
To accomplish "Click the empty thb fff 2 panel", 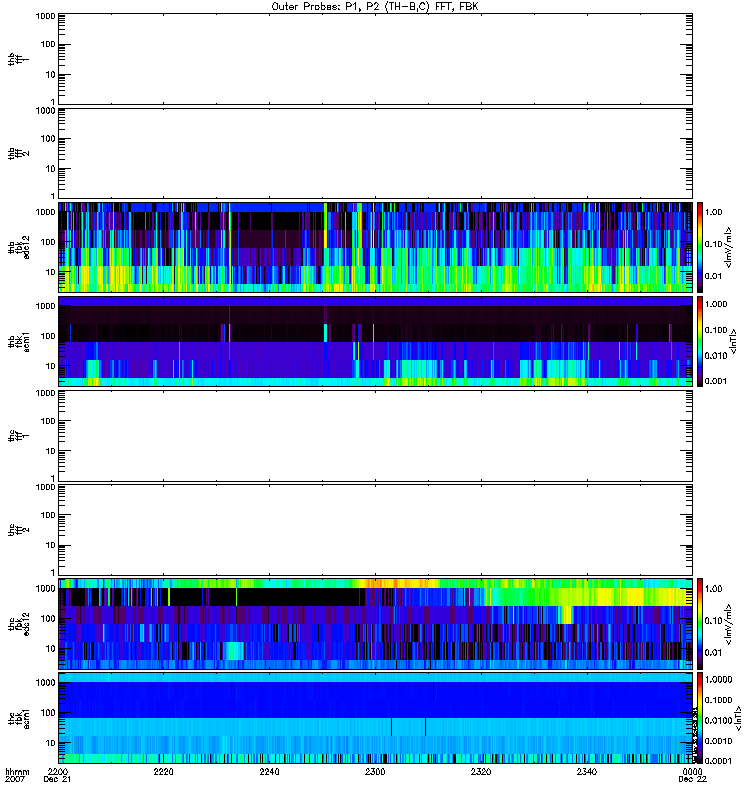I will 375,152.
